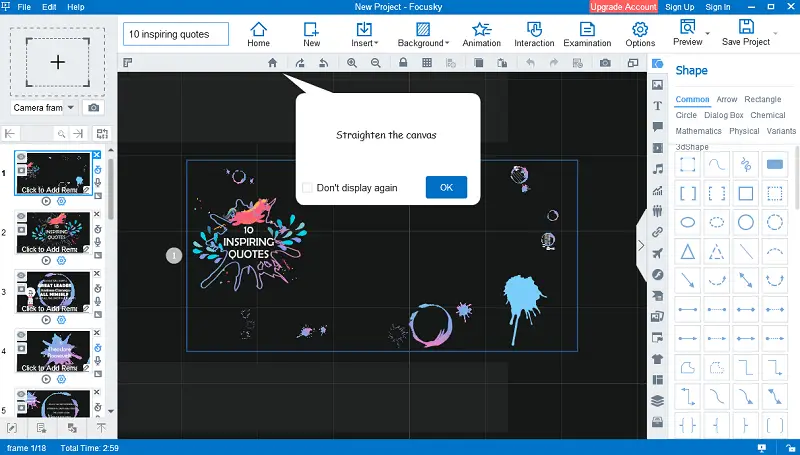Click the camera icon beside Camera frame

point(93,108)
